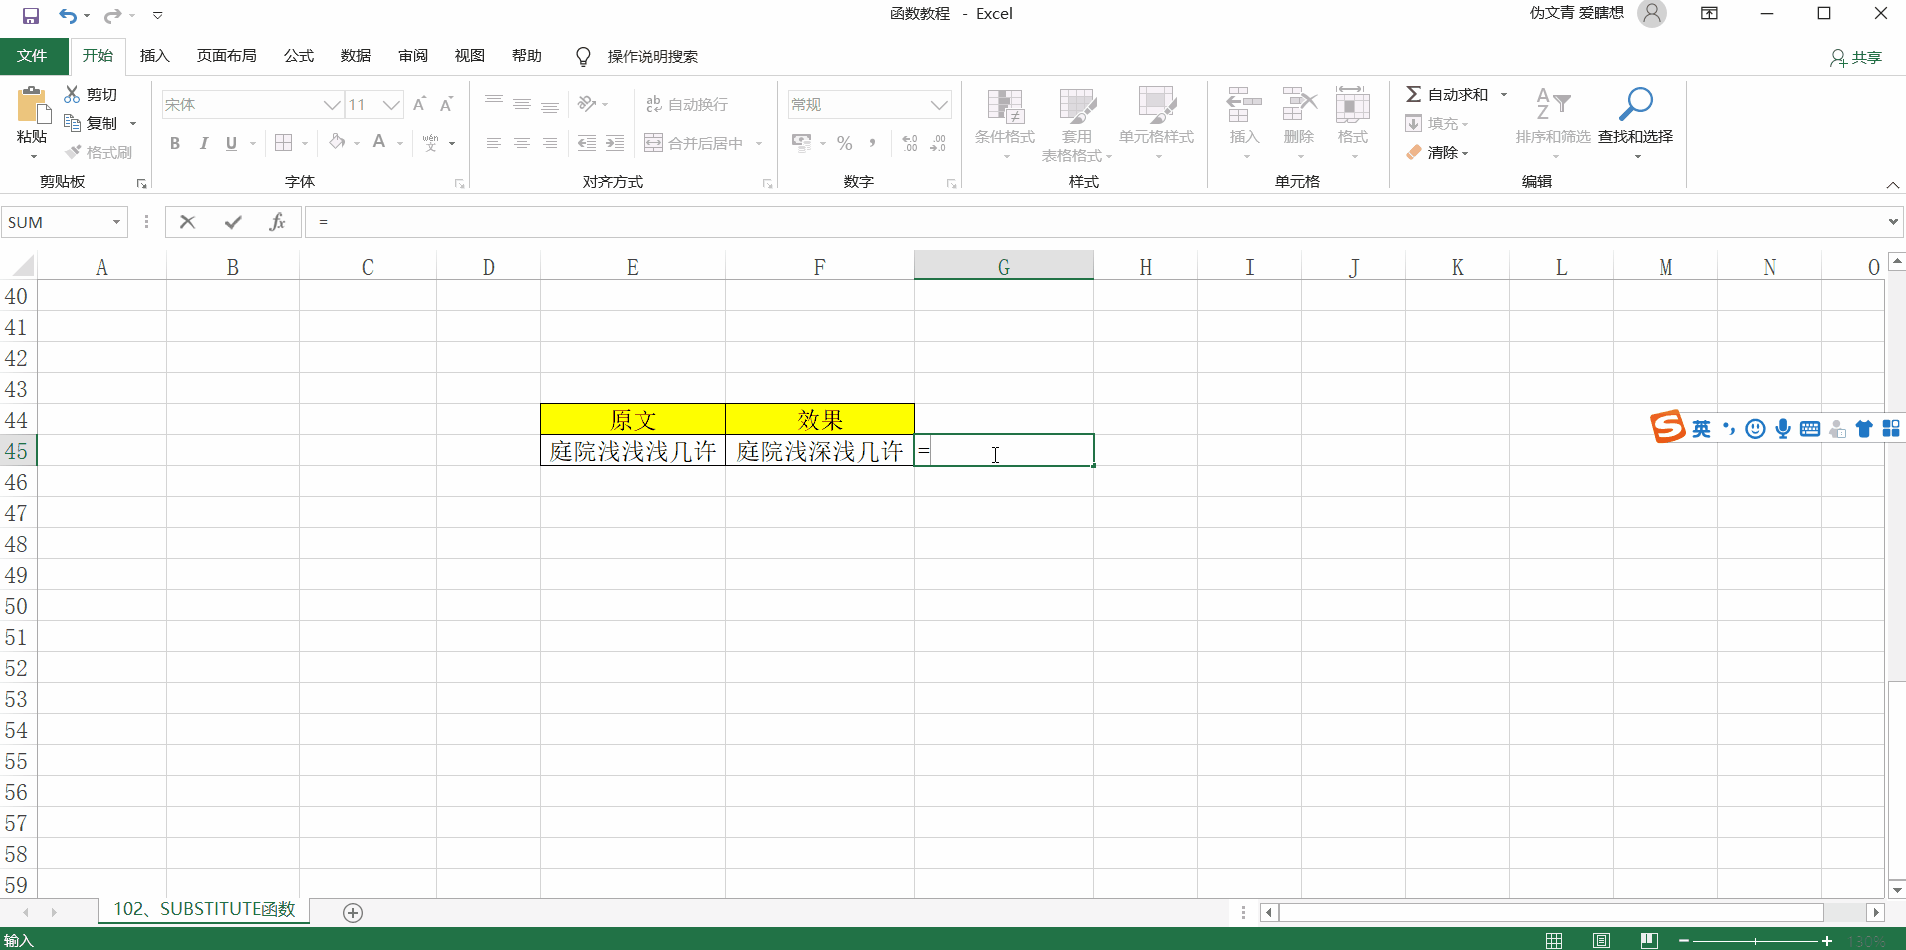The height and width of the screenshot is (950, 1906).
Task: Toggle underline on selected text
Action: 229,143
